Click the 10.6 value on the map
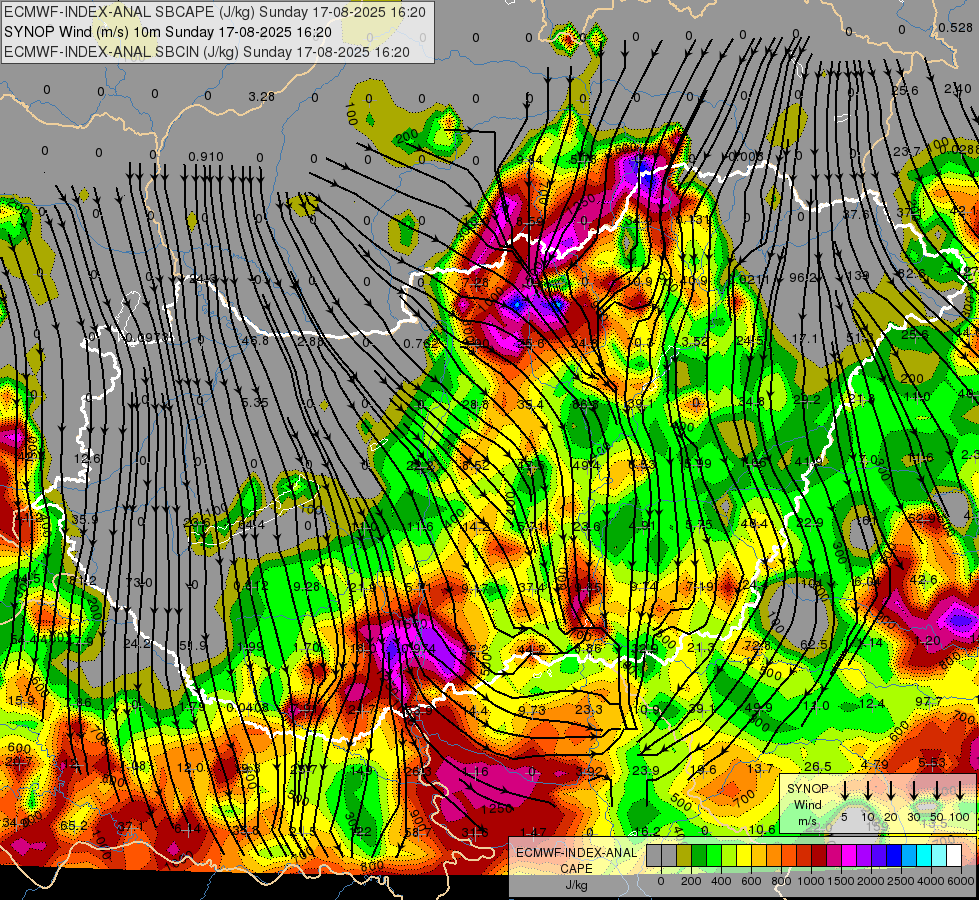The image size is (979, 900). pyautogui.click(x=762, y=829)
